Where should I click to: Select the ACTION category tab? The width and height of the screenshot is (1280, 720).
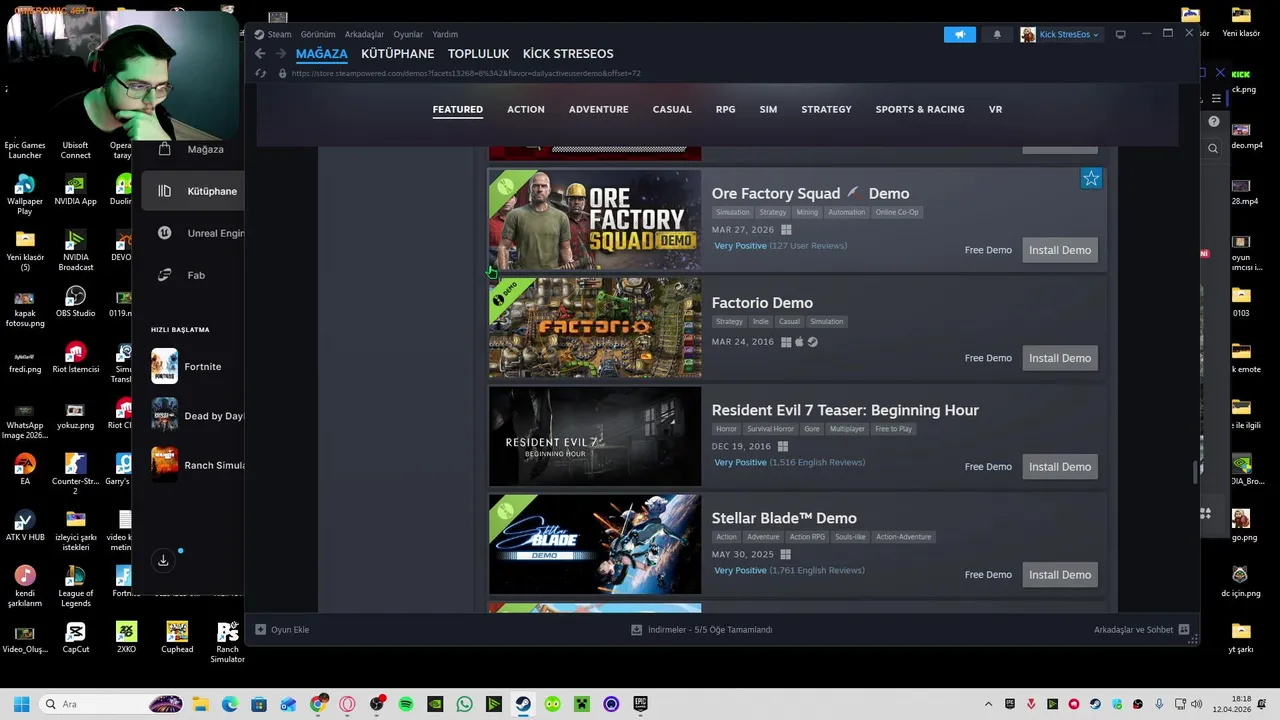(526, 109)
